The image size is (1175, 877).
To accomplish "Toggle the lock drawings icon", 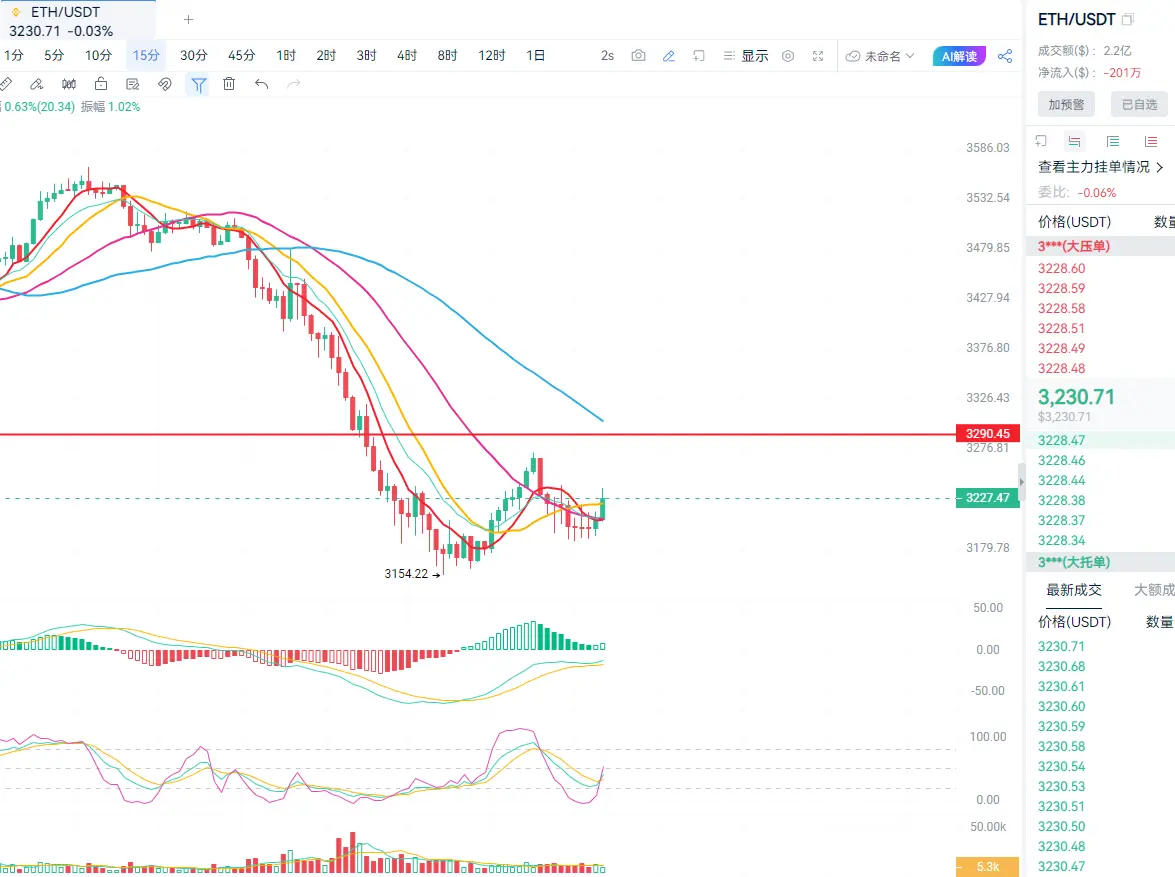I will 101,84.
